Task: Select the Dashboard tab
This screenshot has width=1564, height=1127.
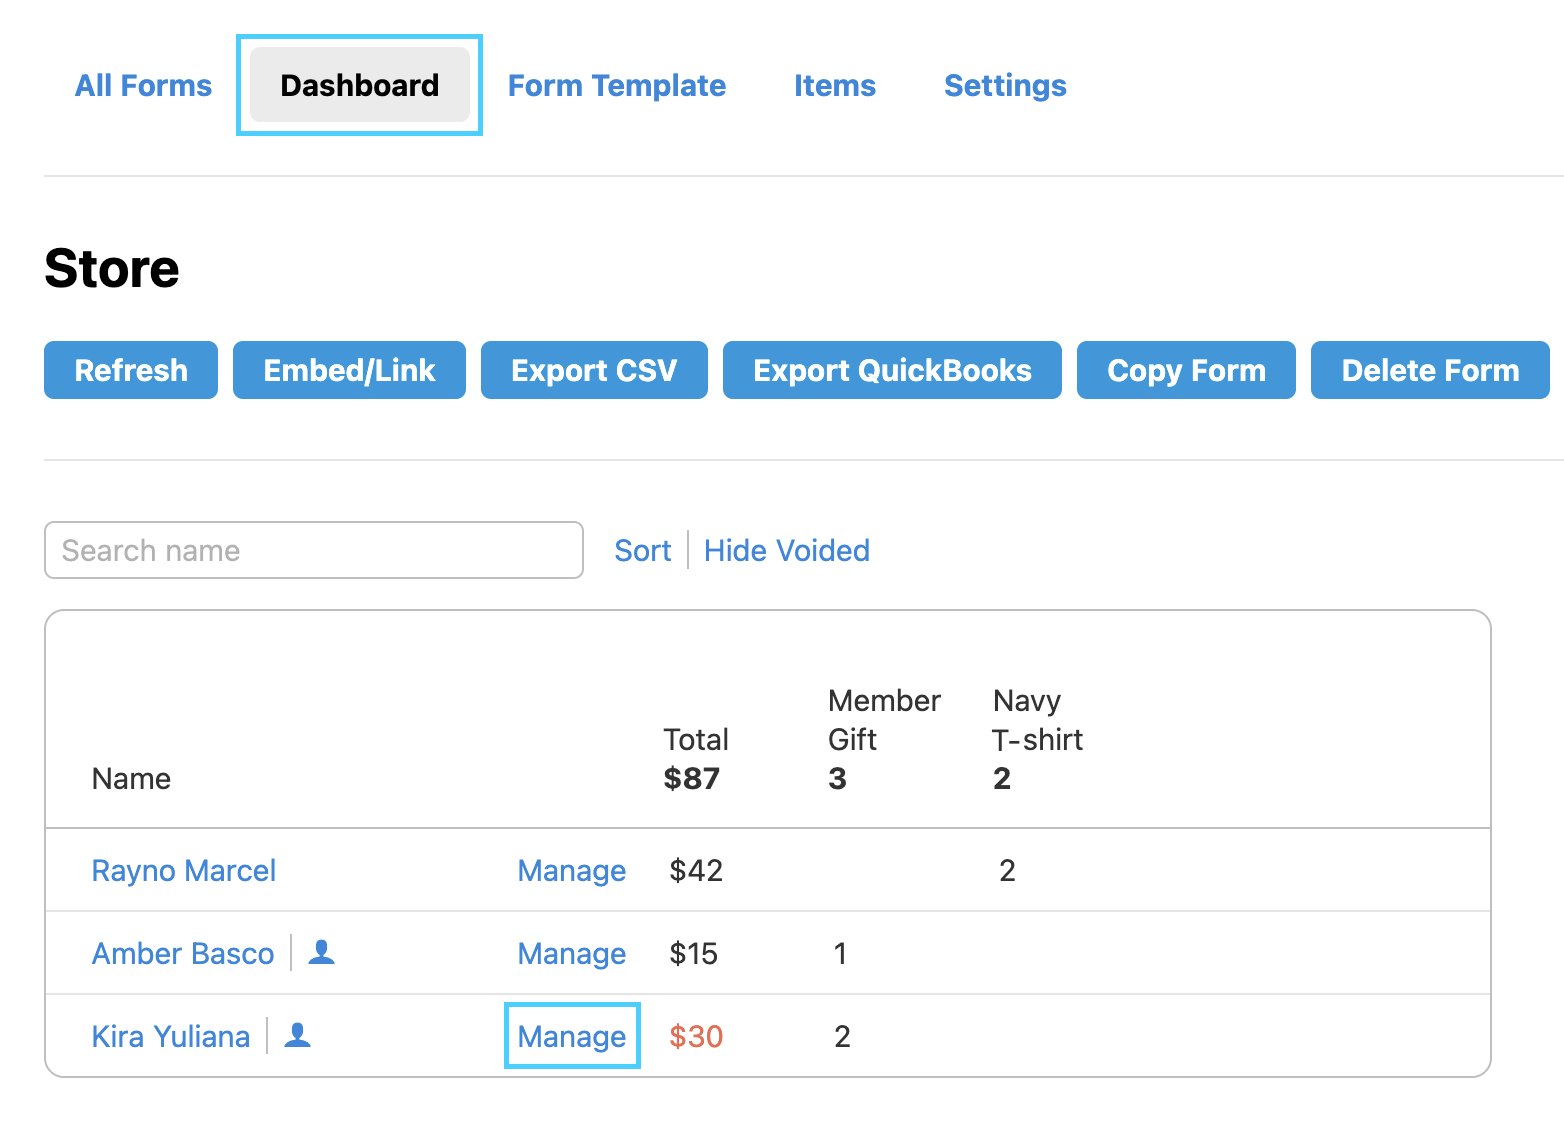Action: coord(359,86)
